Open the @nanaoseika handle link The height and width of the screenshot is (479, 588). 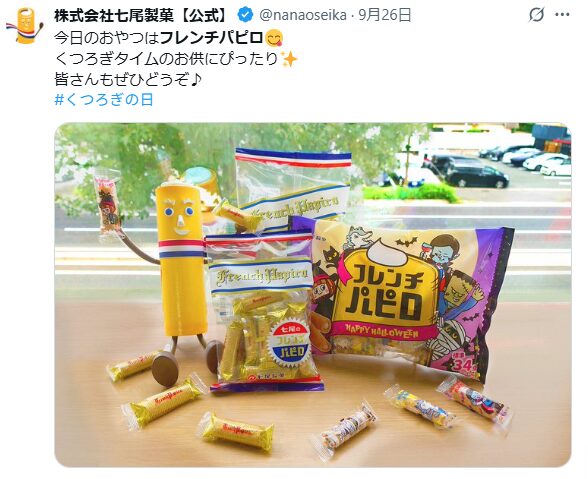click(x=303, y=15)
